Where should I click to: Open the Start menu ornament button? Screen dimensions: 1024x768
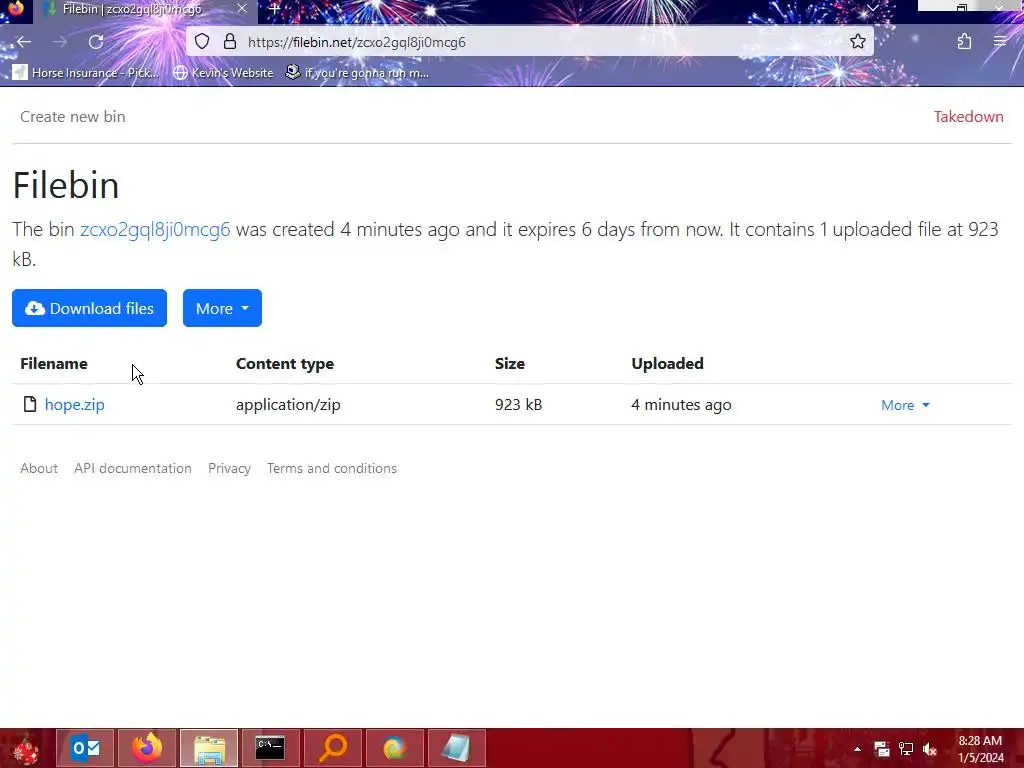pos(25,748)
